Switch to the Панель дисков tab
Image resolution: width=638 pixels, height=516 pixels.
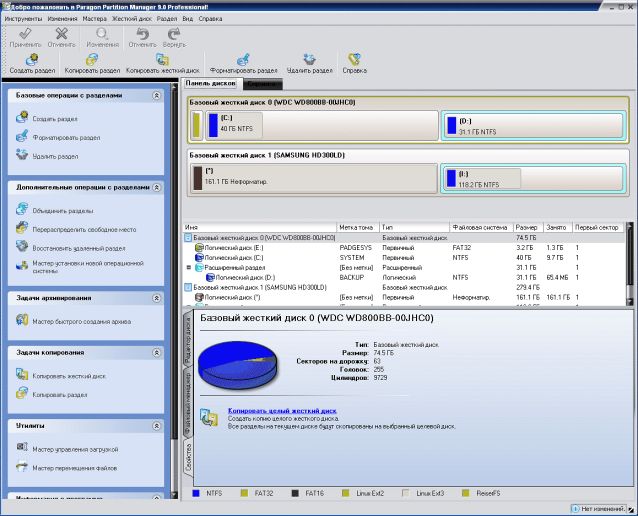211,83
